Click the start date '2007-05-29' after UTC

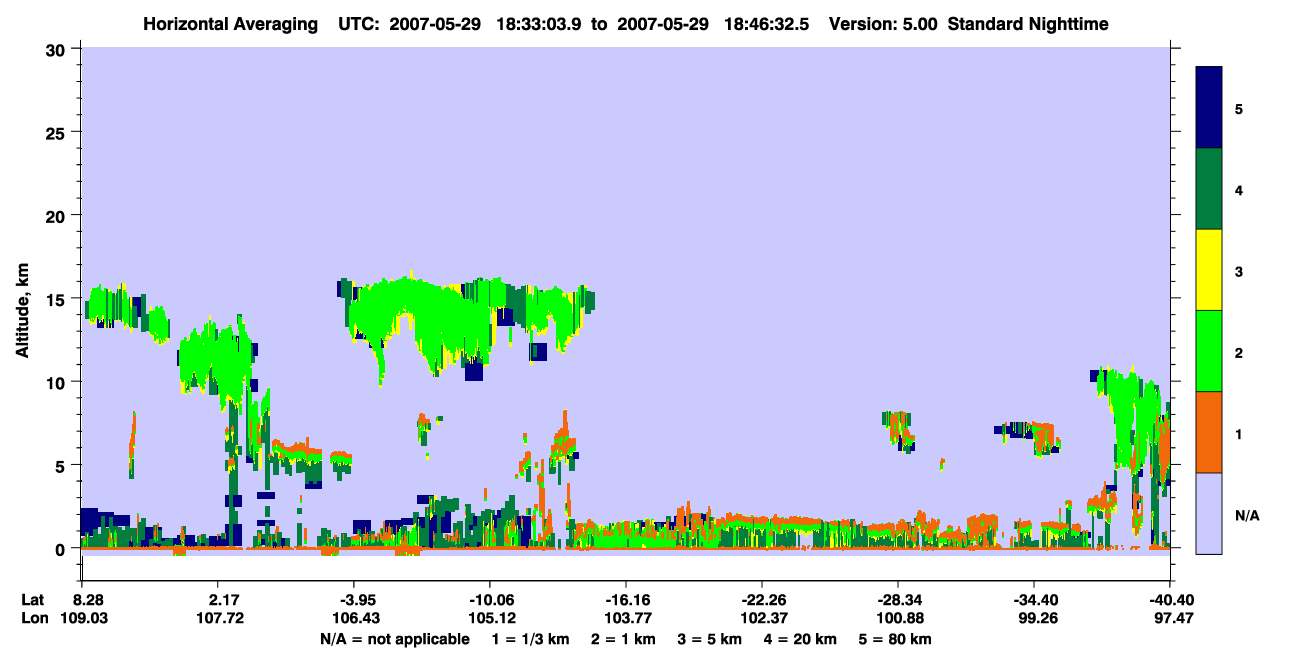pyautogui.click(x=433, y=23)
